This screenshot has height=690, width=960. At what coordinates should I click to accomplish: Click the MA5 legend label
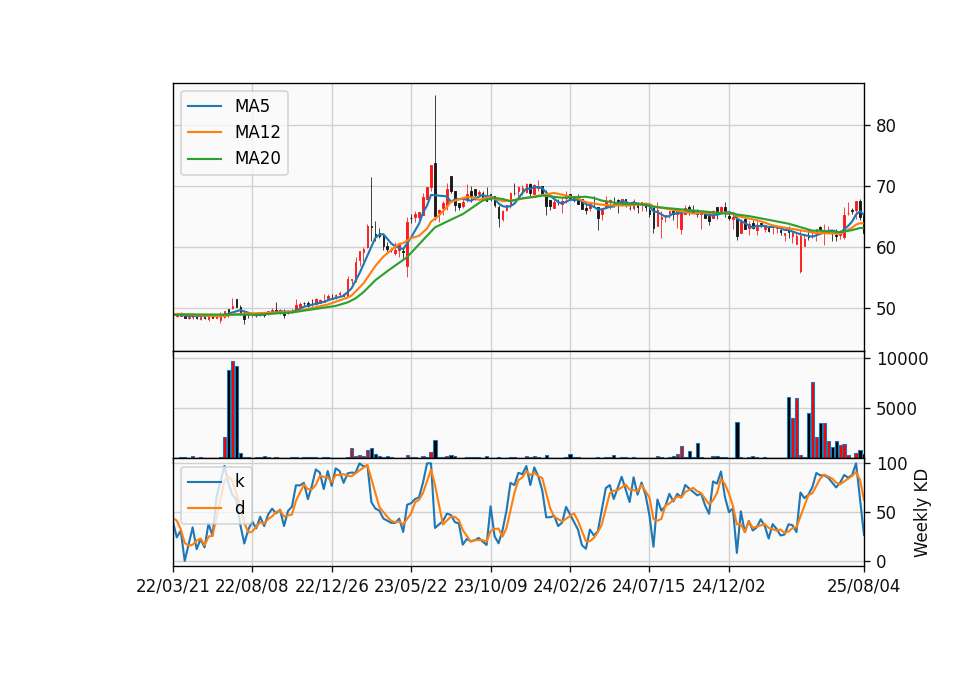(x=252, y=106)
